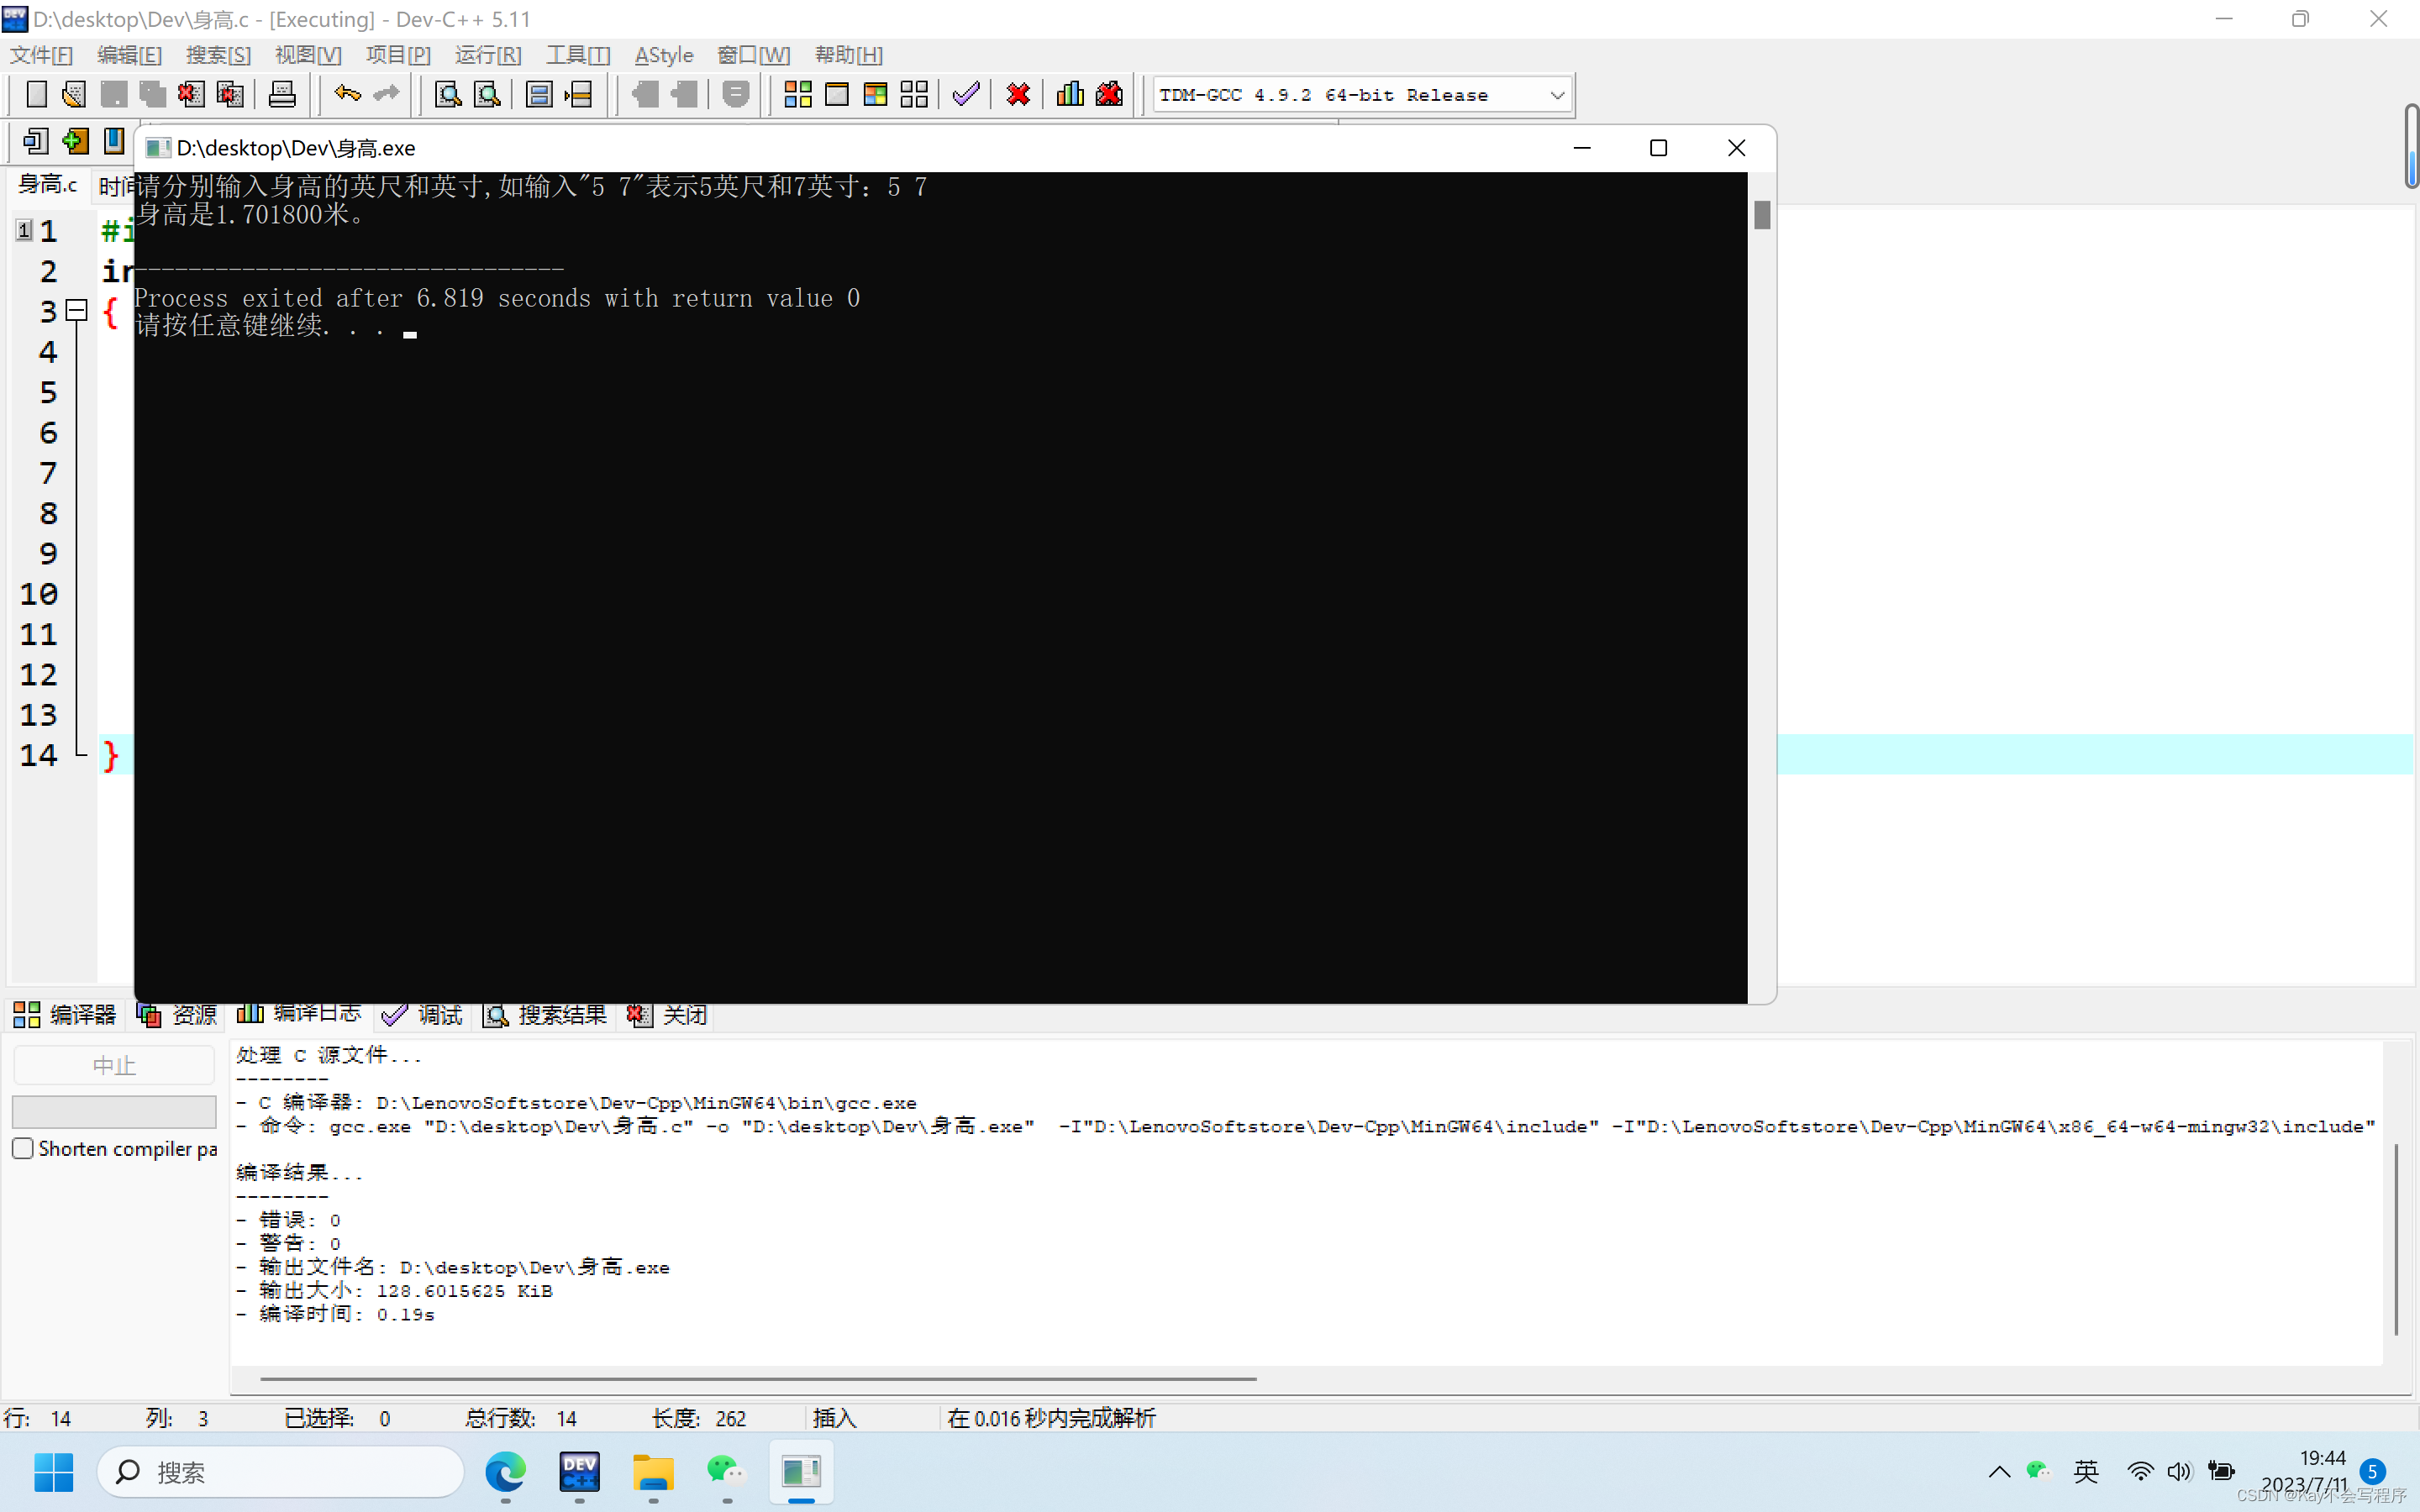Click the Print toolbar icon
This screenshot has height=1512, width=2420.
(x=282, y=95)
